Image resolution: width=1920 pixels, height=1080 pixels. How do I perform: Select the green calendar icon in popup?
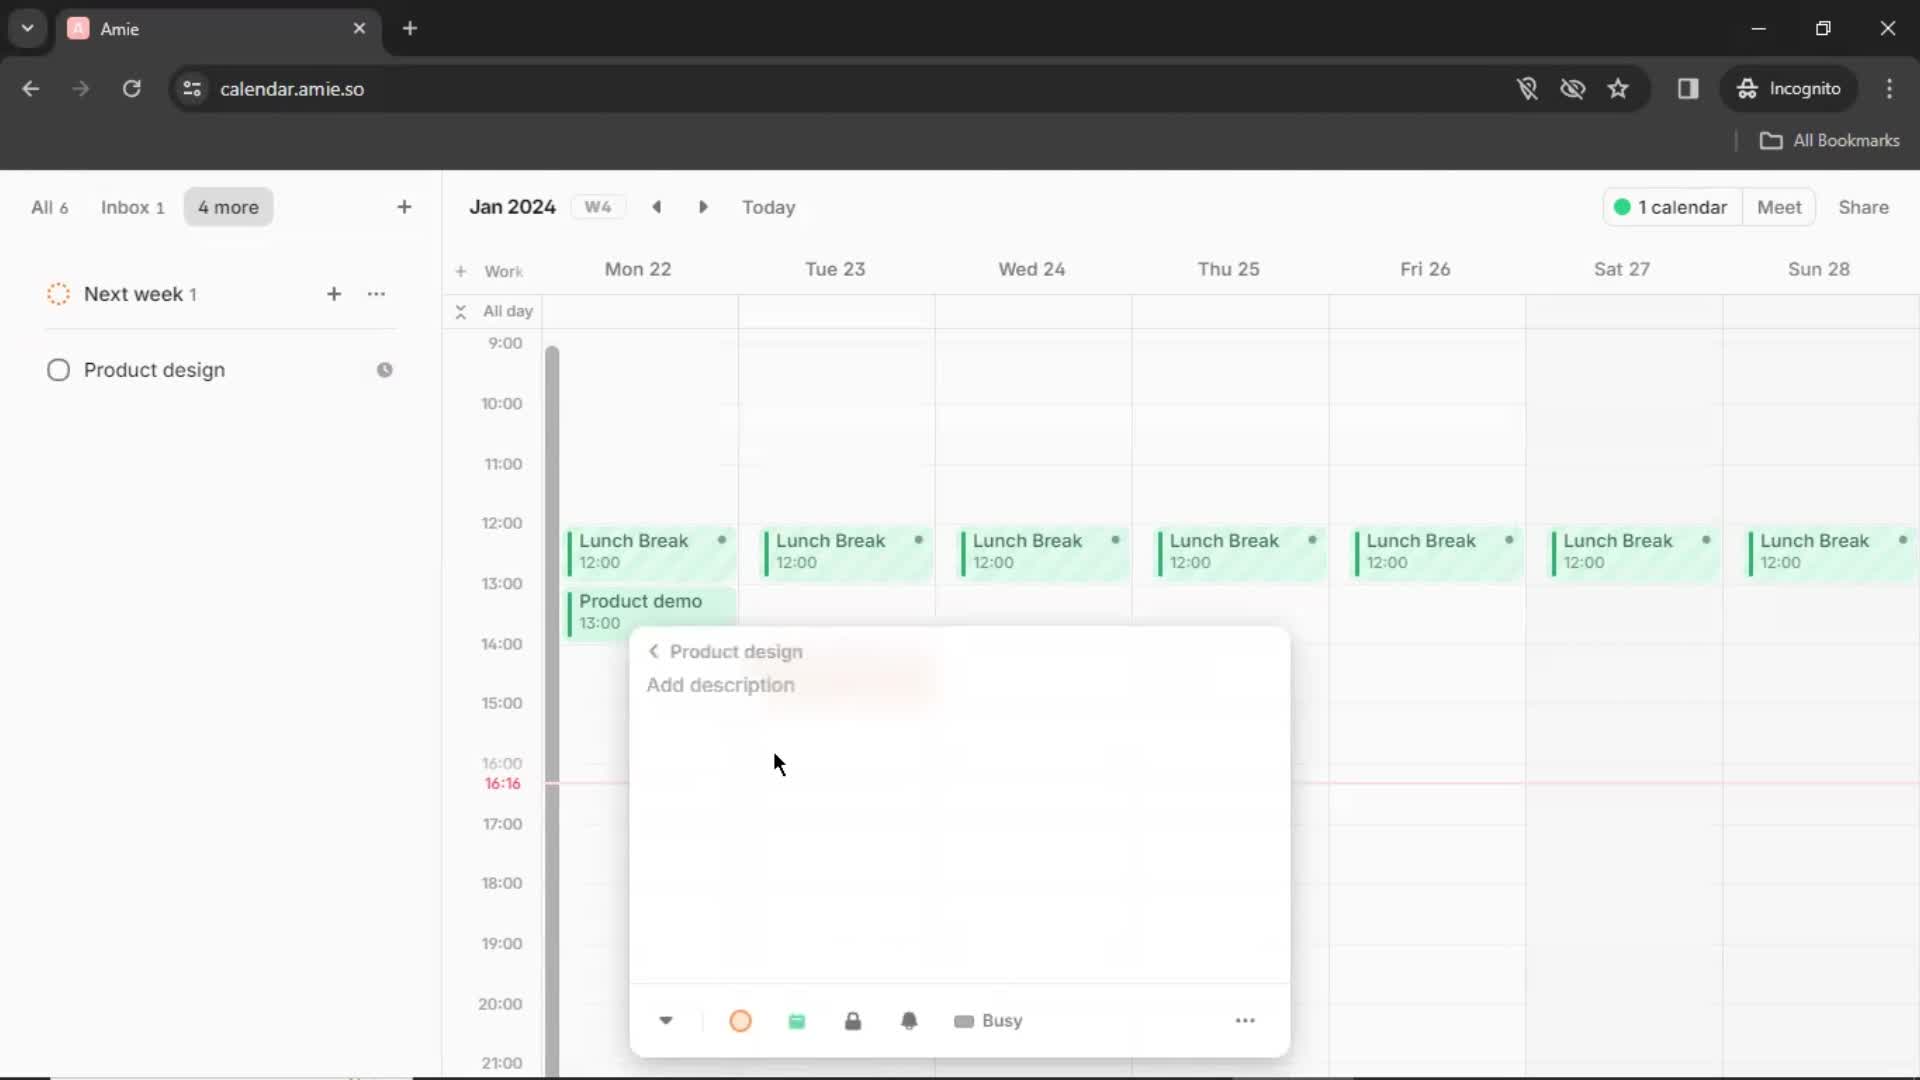click(x=797, y=1021)
